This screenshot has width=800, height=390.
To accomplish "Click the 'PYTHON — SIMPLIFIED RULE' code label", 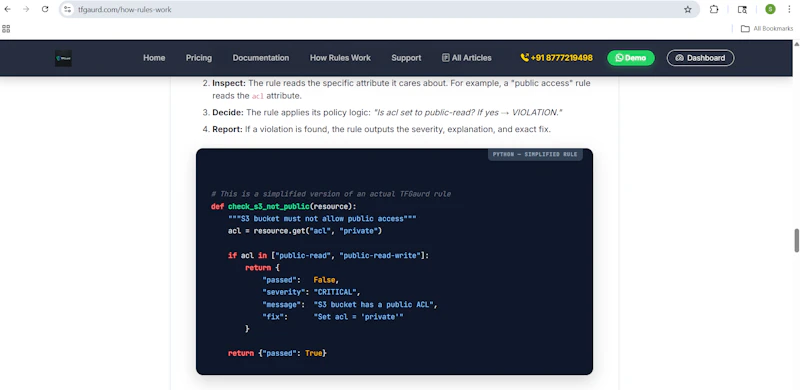I will click(x=535, y=154).
